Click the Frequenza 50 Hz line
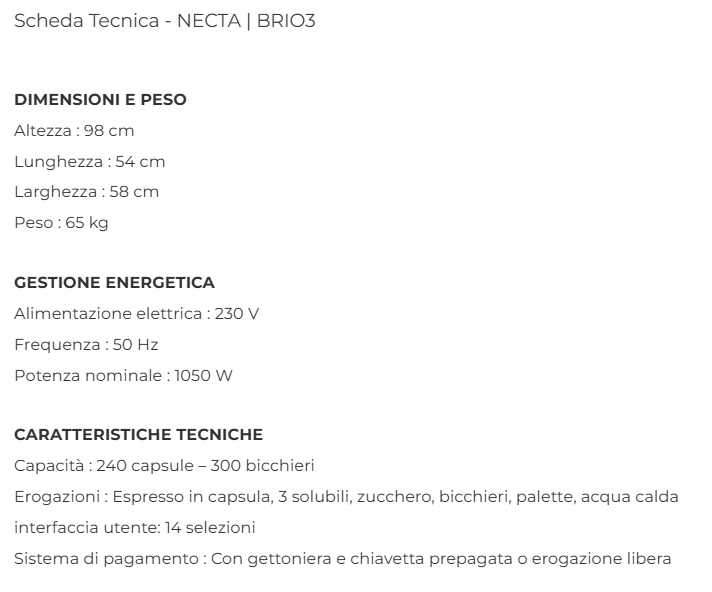 86,345
